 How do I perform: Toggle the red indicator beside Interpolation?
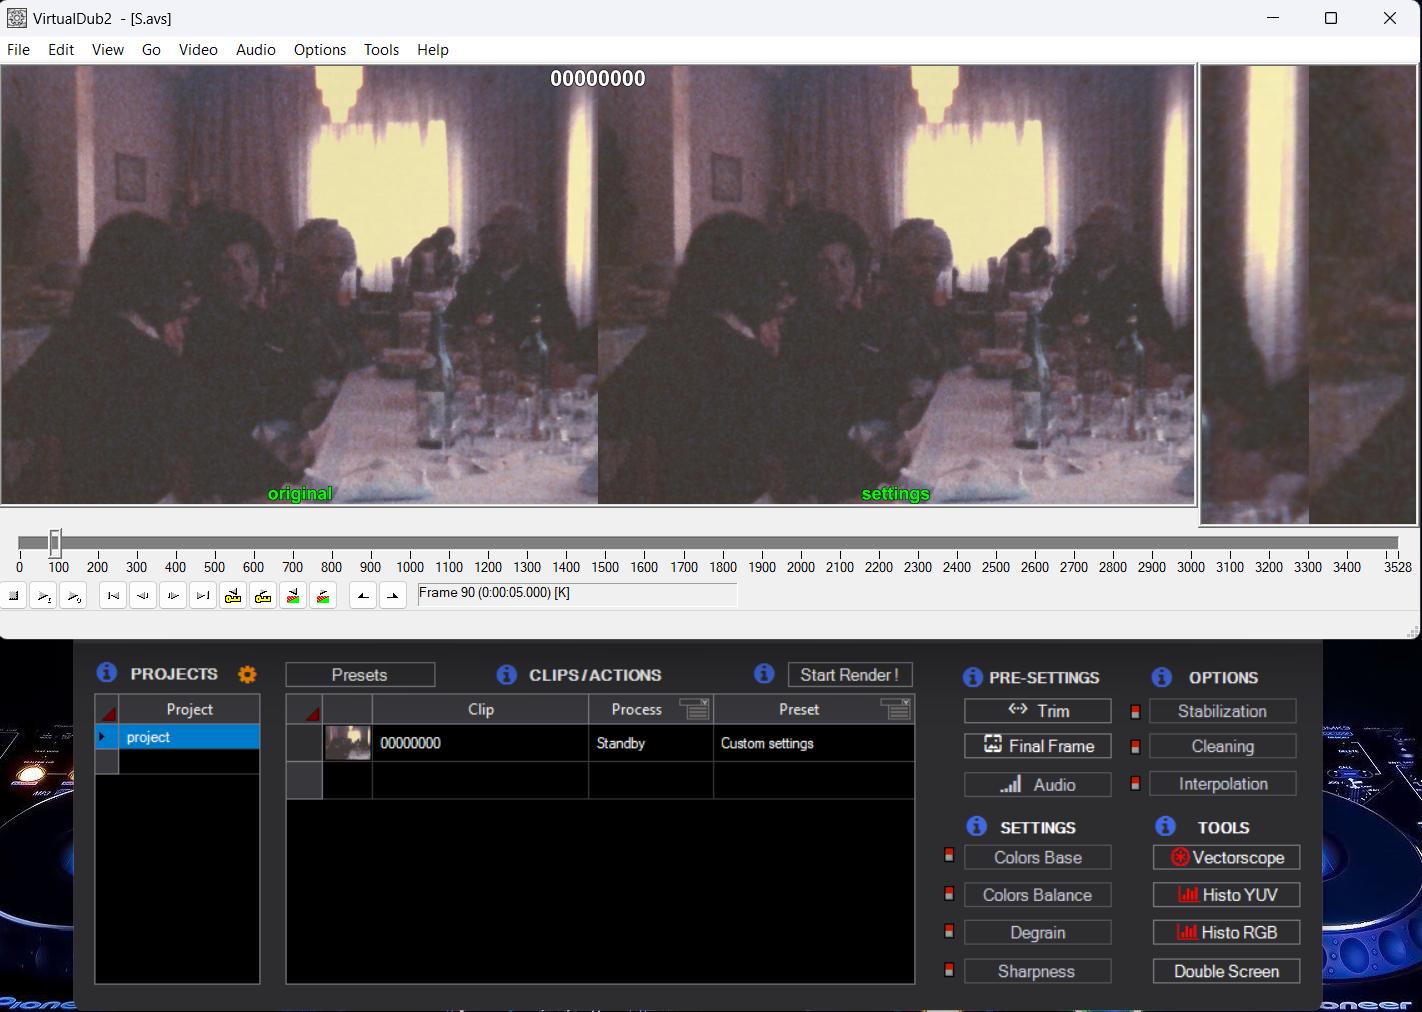(1135, 784)
